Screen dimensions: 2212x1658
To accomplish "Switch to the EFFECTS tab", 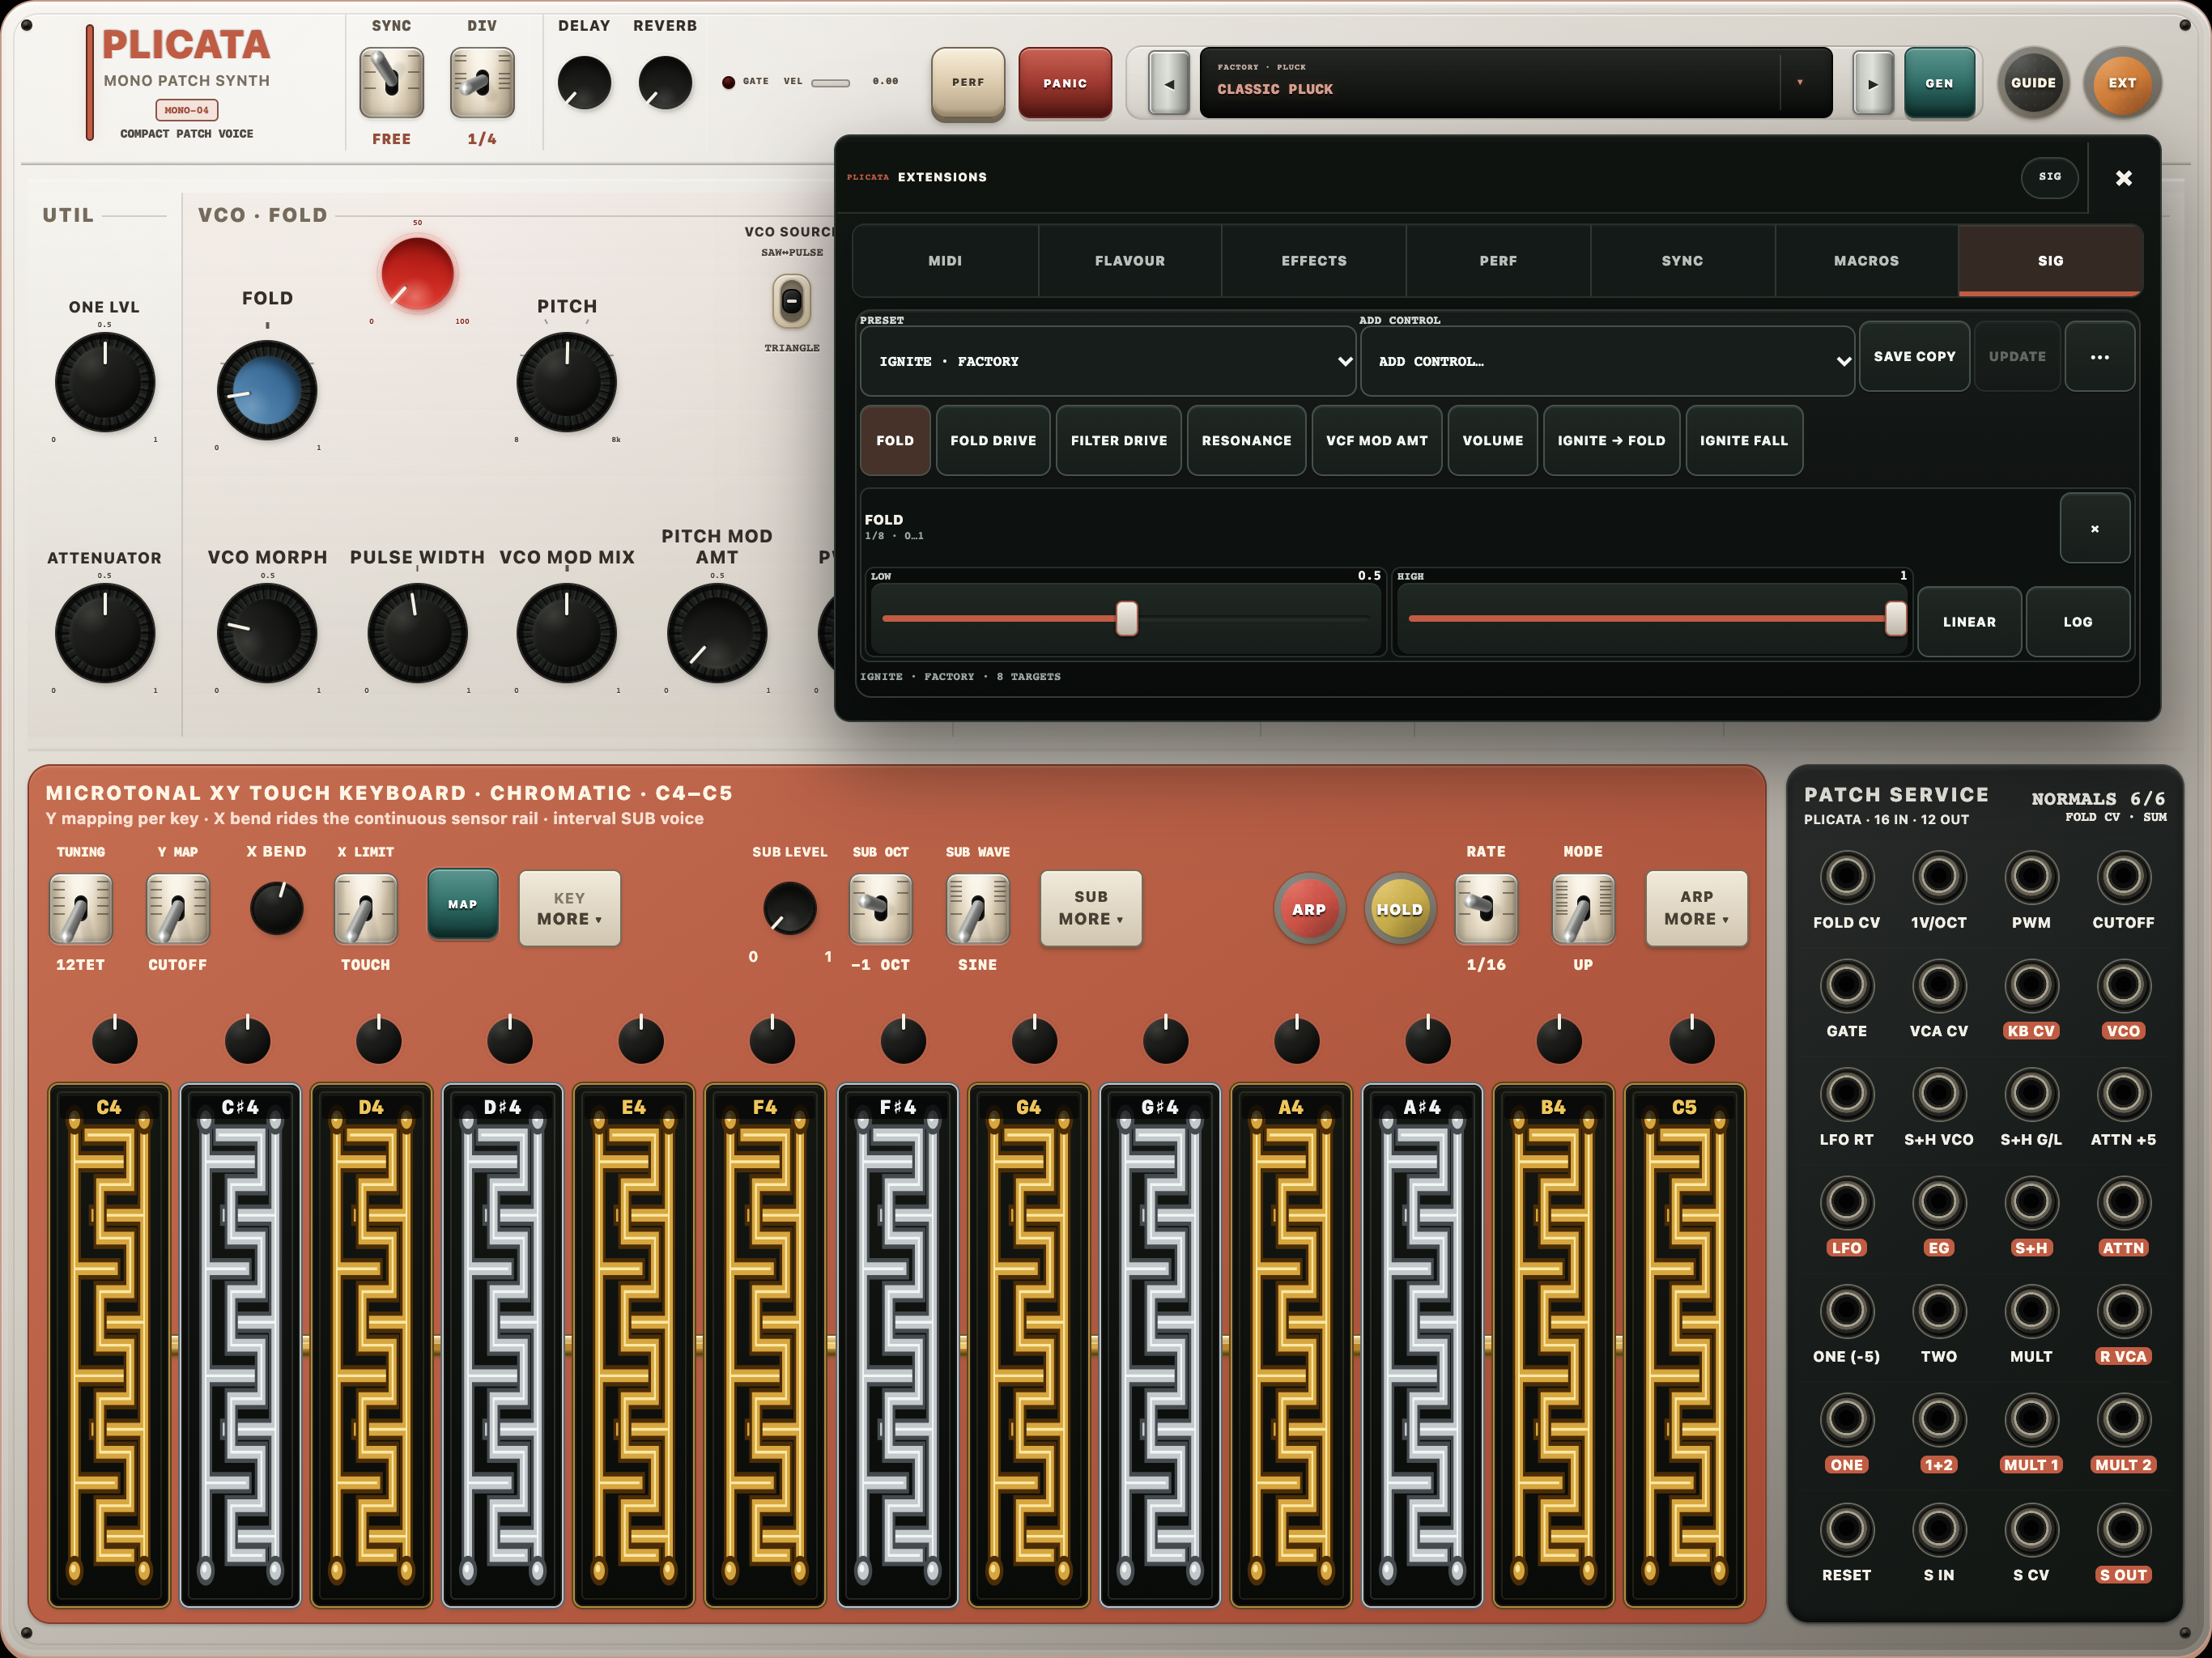I will (x=1314, y=260).
